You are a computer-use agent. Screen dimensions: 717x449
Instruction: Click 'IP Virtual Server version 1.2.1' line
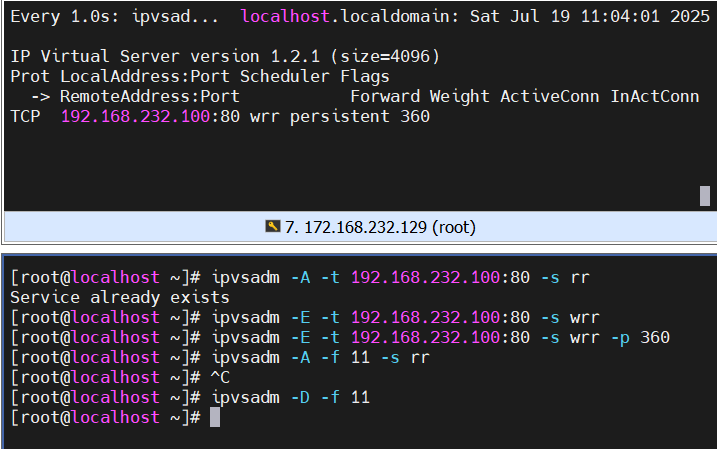(225, 56)
